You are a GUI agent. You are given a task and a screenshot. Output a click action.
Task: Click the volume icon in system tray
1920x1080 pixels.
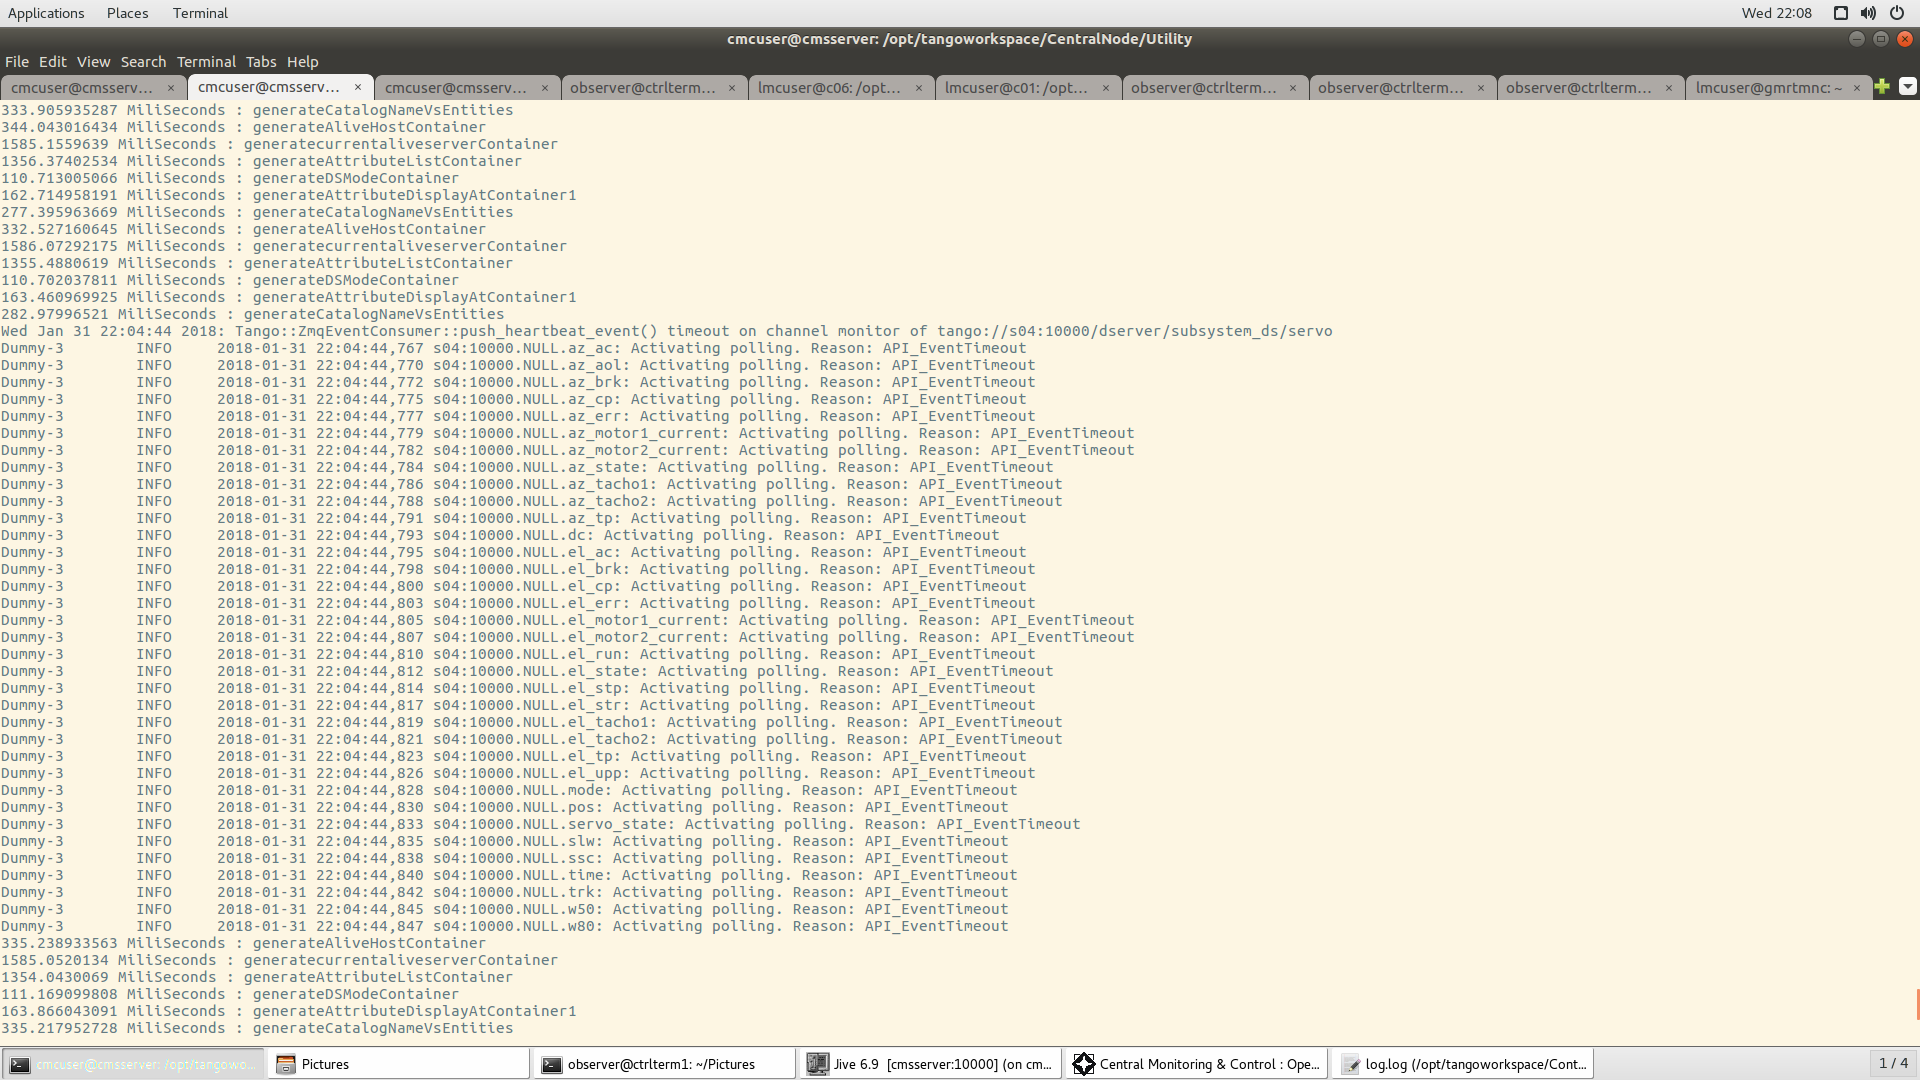point(1868,13)
